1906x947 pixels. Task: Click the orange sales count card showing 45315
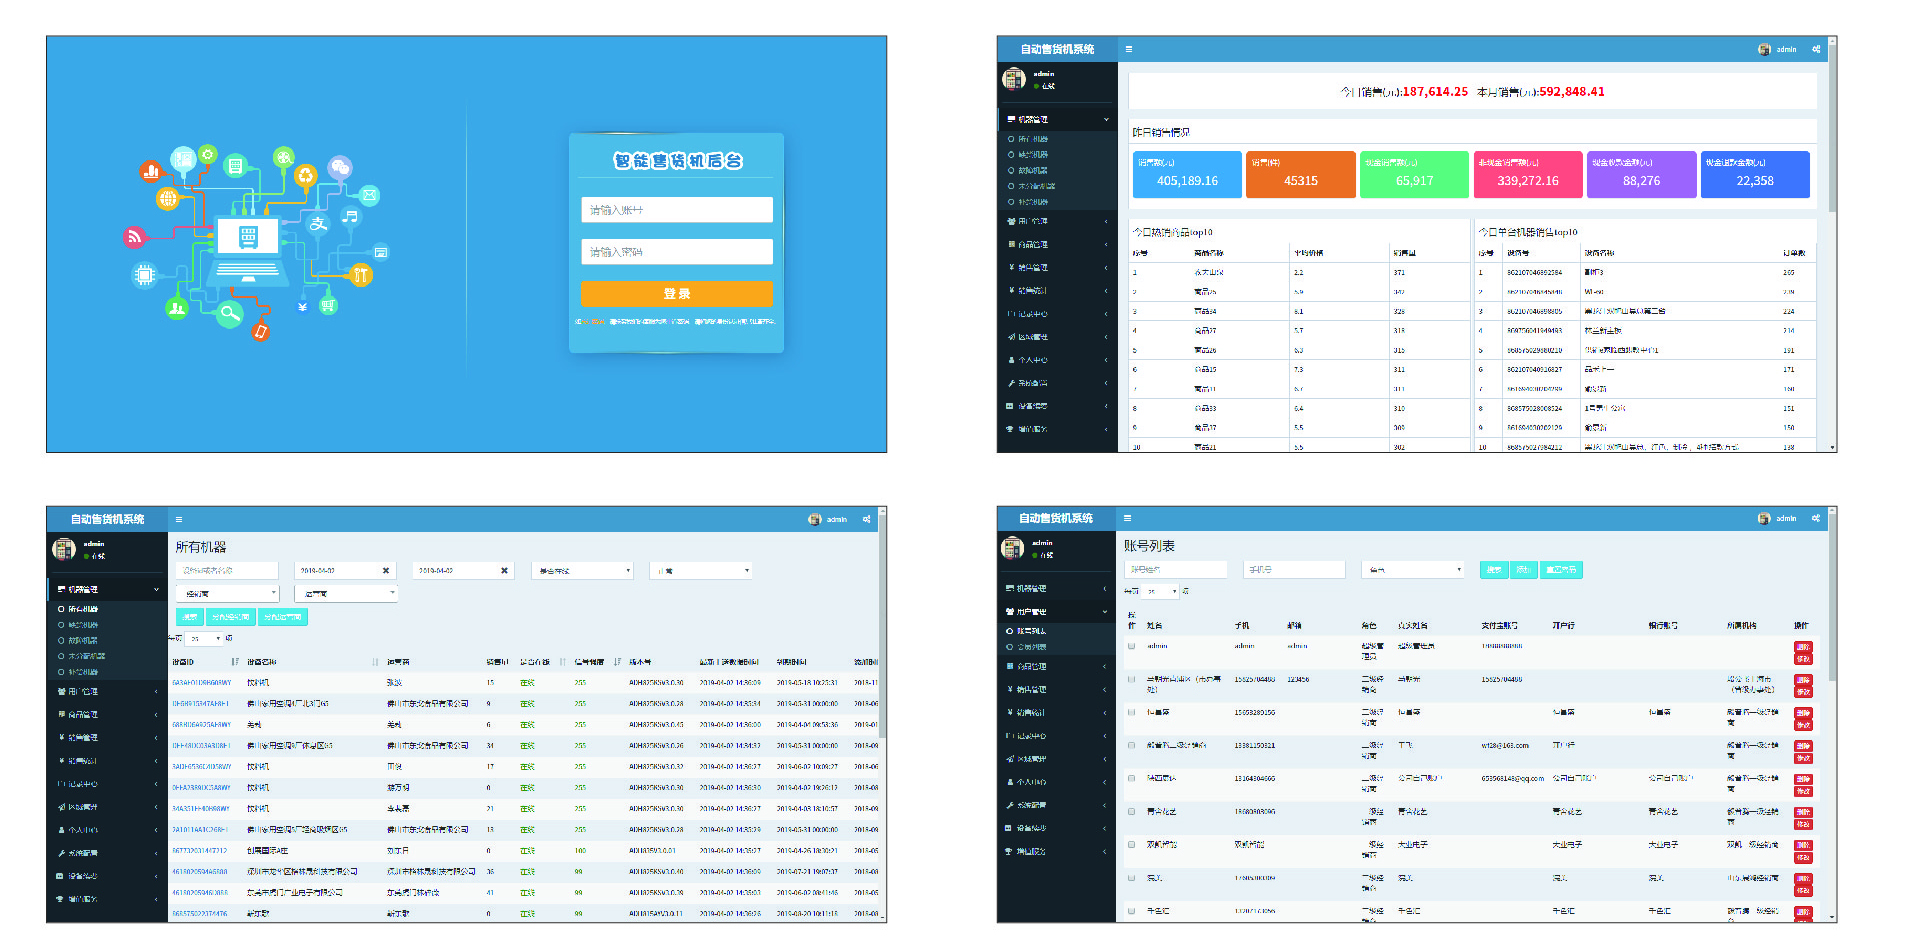point(1300,175)
